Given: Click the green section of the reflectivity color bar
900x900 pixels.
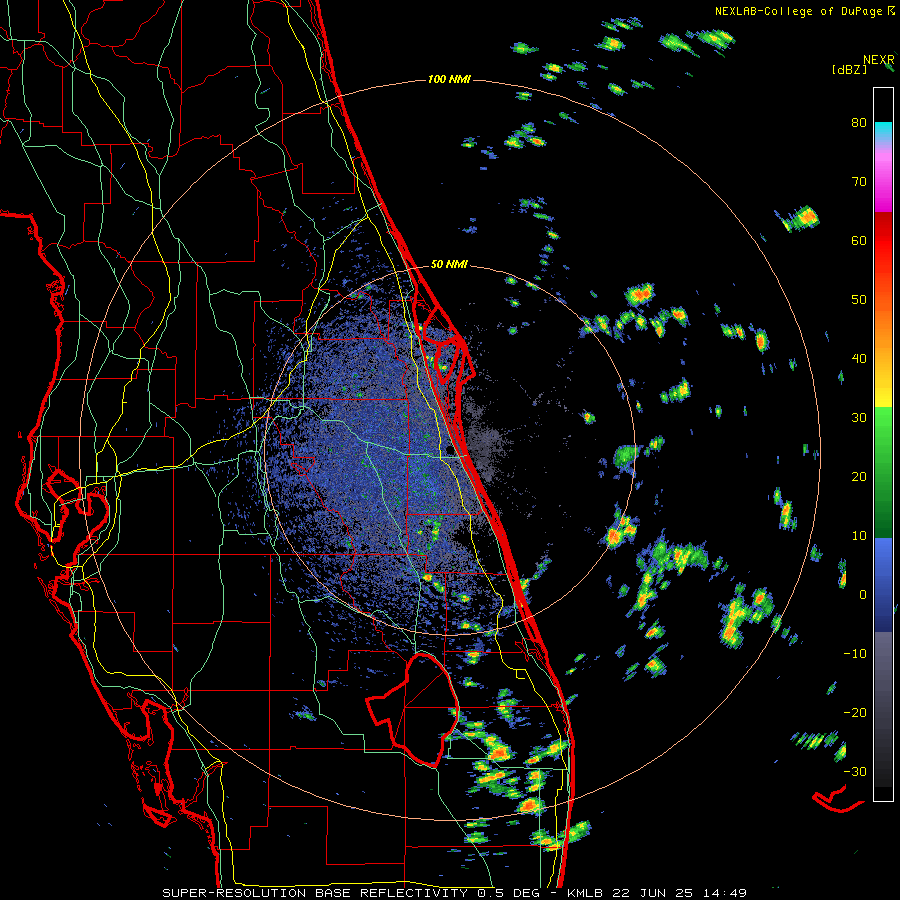Looking at the screenshot, I should coord(883,472).
